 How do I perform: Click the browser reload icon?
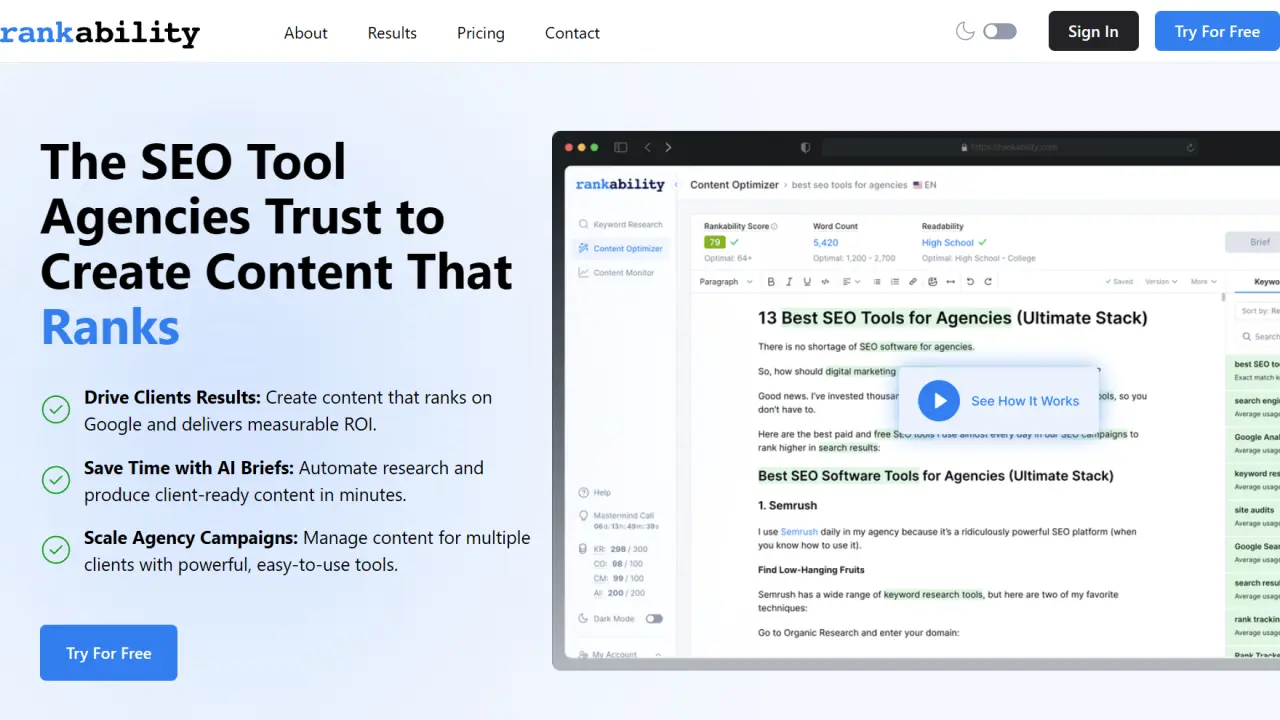click(x=1190, y=147)
